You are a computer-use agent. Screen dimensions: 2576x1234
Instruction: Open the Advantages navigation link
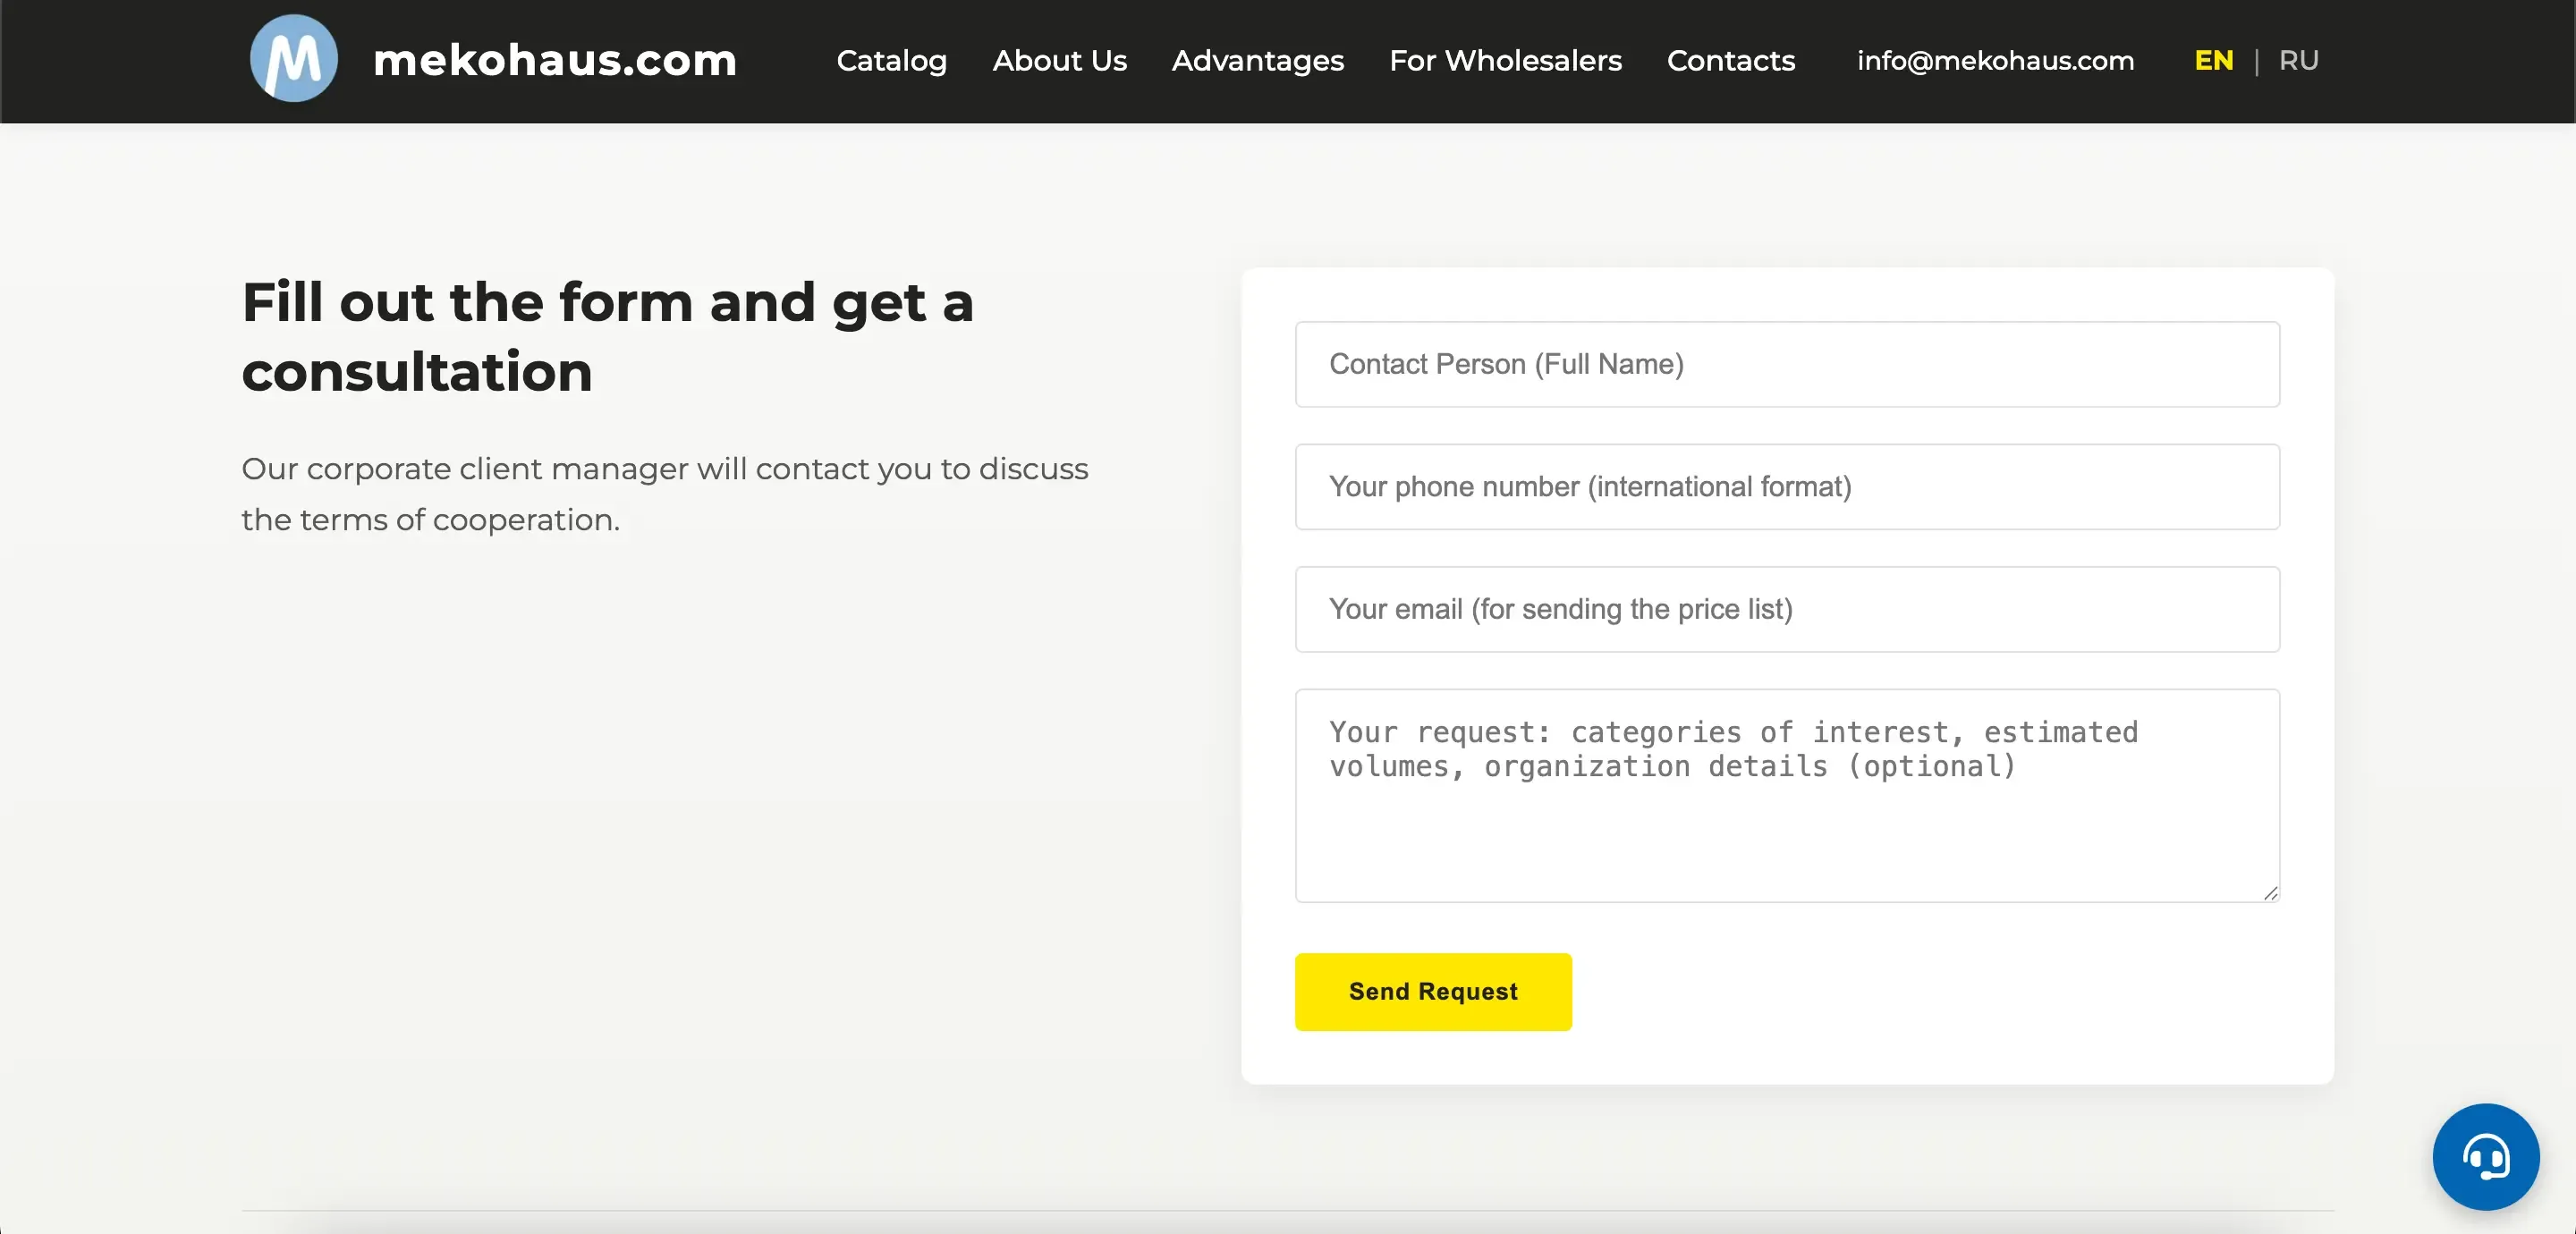1257,61
